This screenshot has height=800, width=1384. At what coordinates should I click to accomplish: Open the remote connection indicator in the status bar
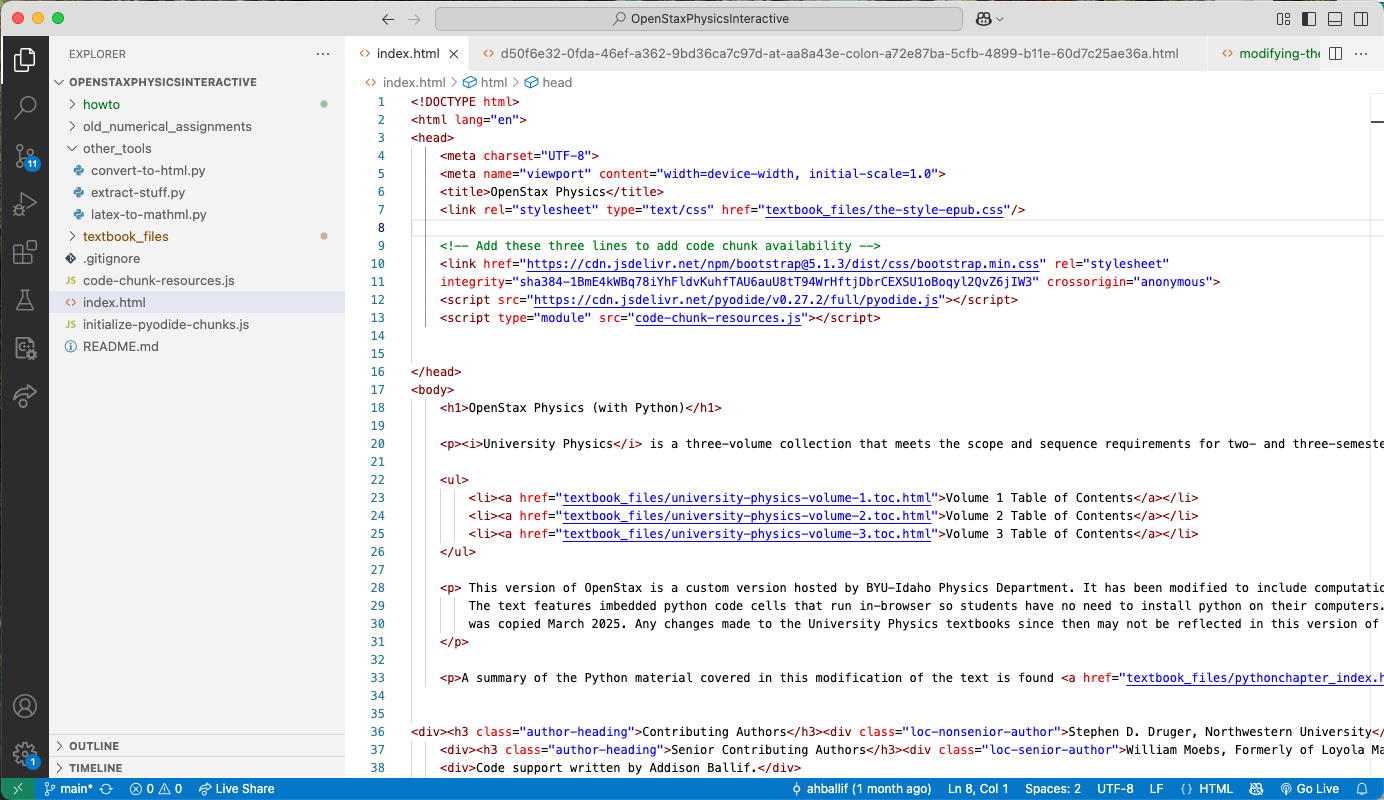tap(16, 788)
